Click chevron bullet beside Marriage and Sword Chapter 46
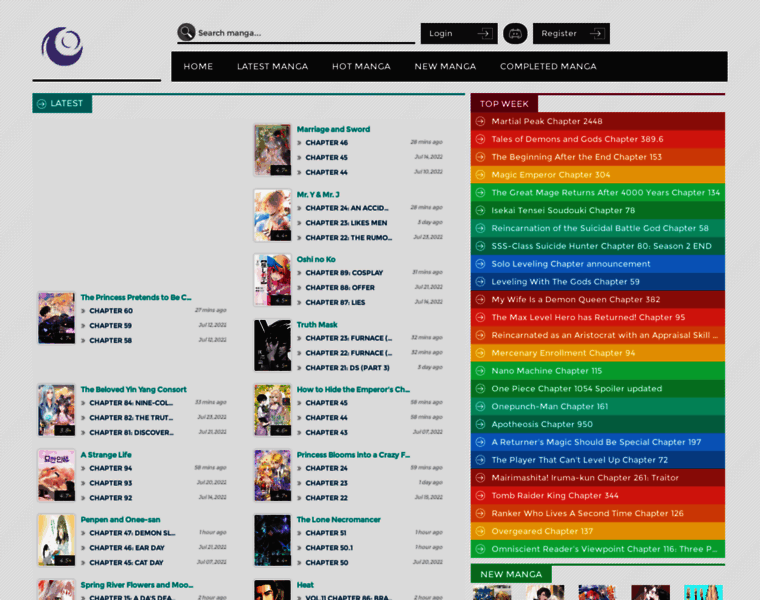 point(300,143)
